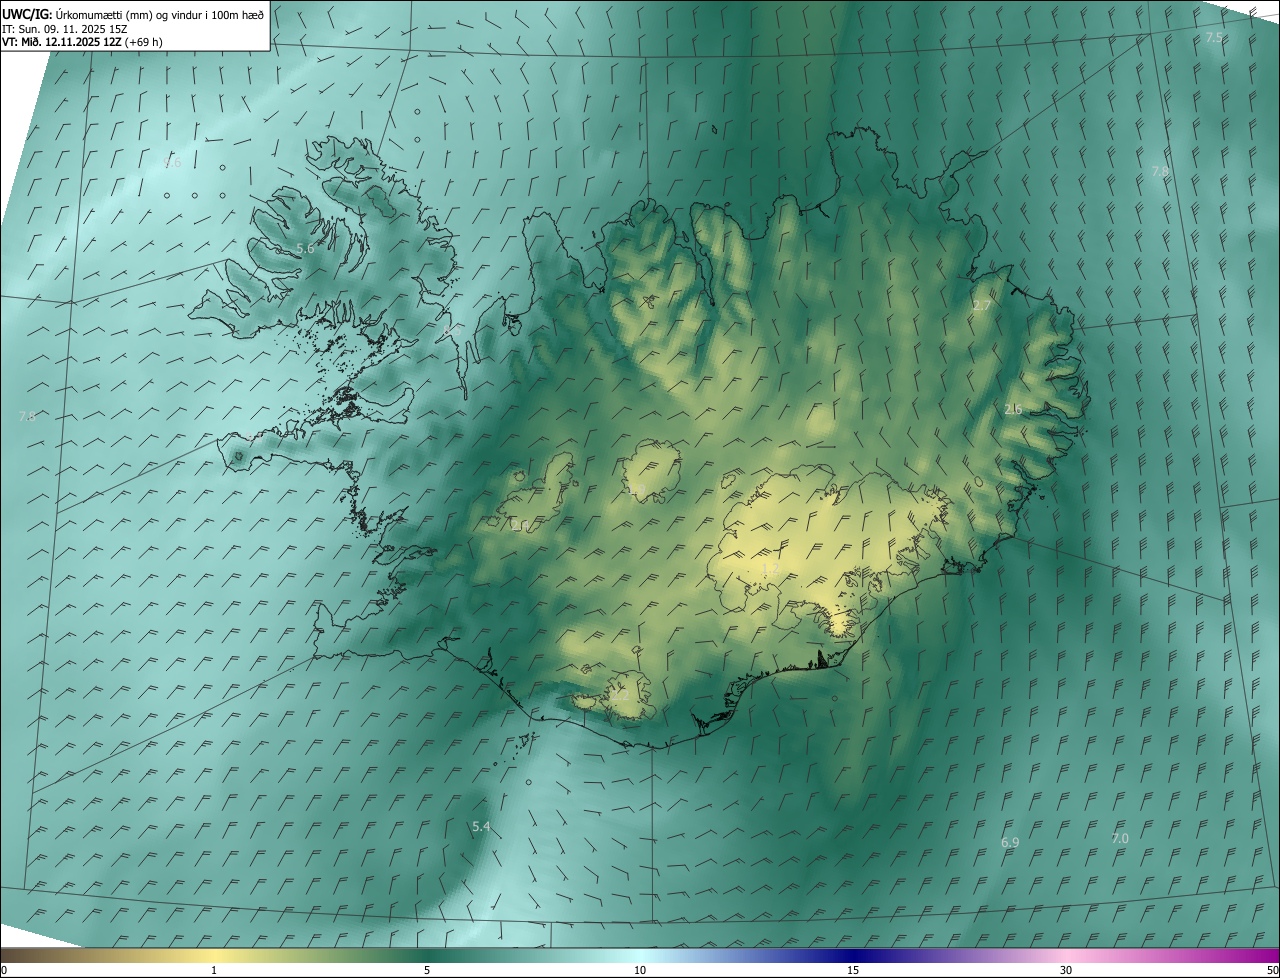Viewport: 1280px width, 978px height.
Task: Click the 2.7 value in northeast Iceland
Action: 982,305
